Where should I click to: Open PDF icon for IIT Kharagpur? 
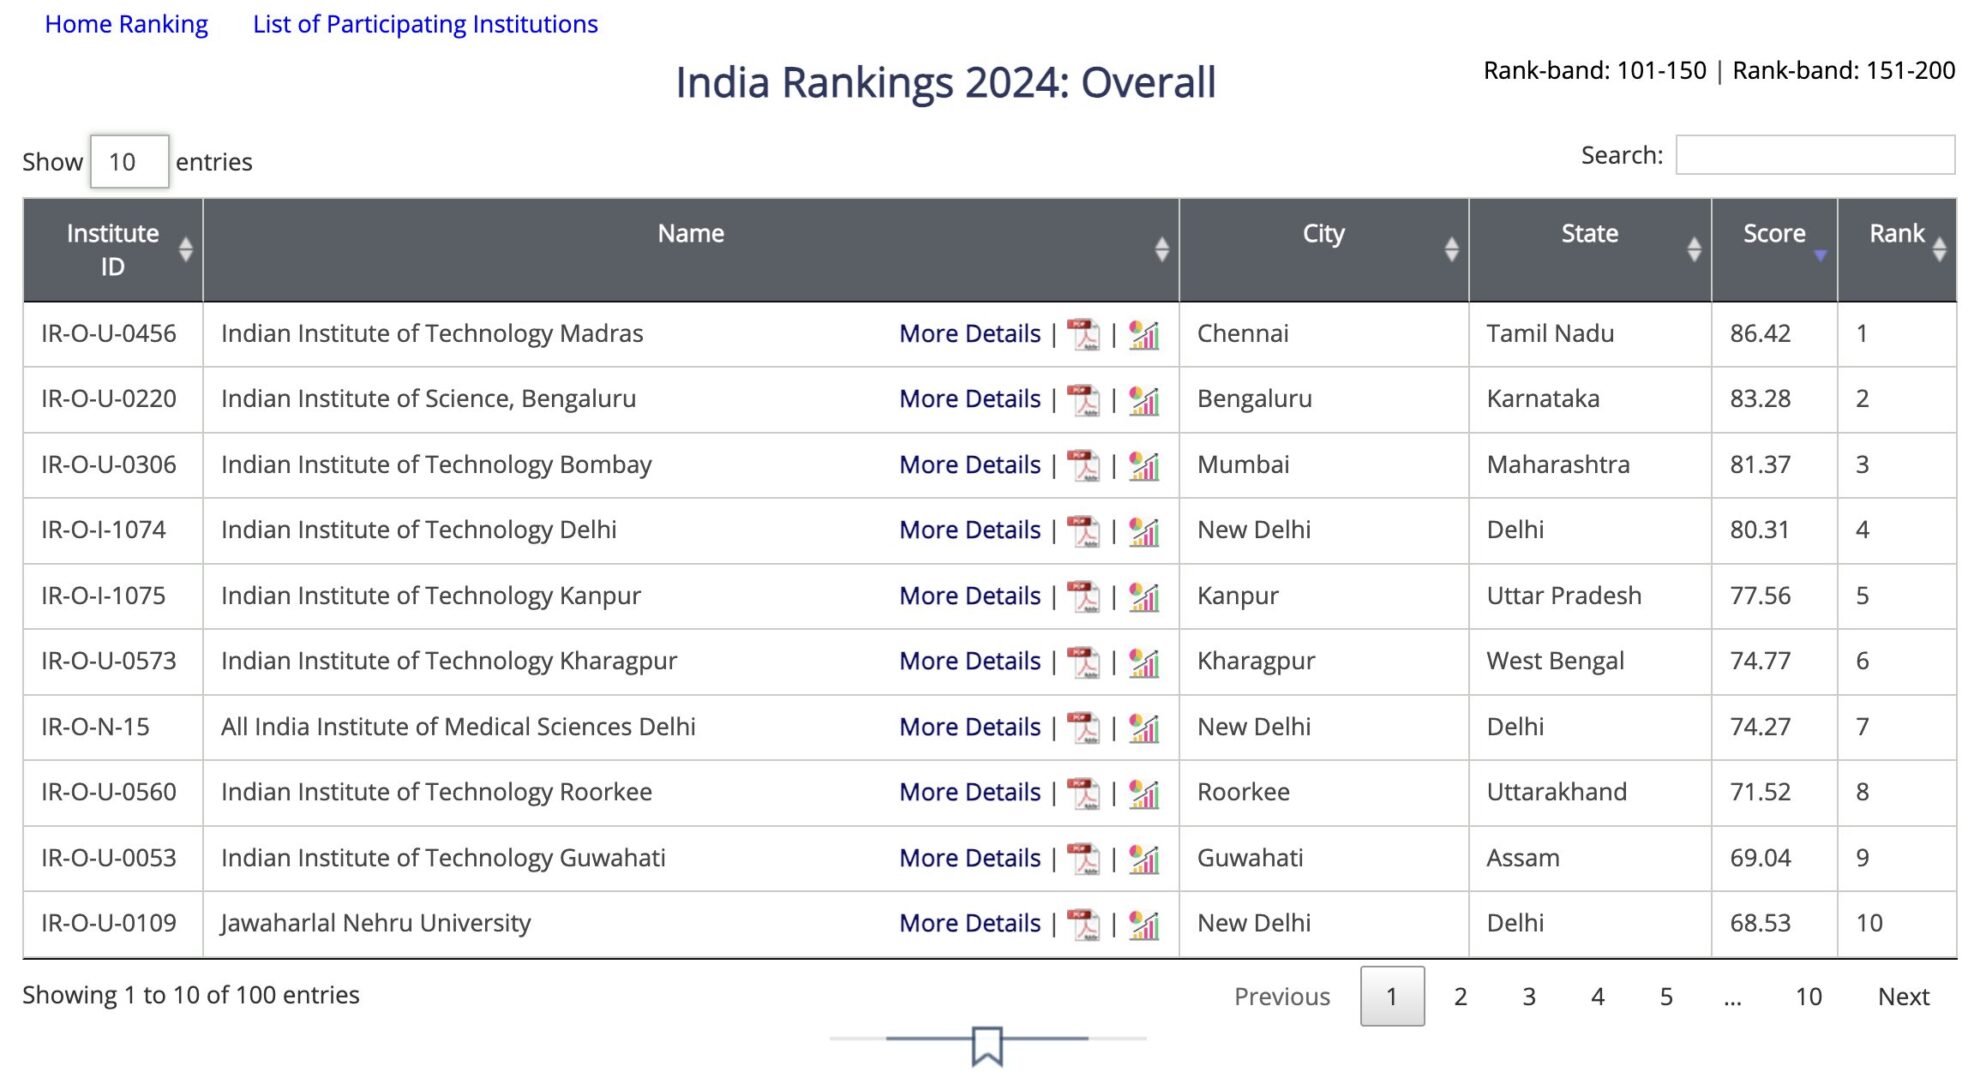point(1083,662)
